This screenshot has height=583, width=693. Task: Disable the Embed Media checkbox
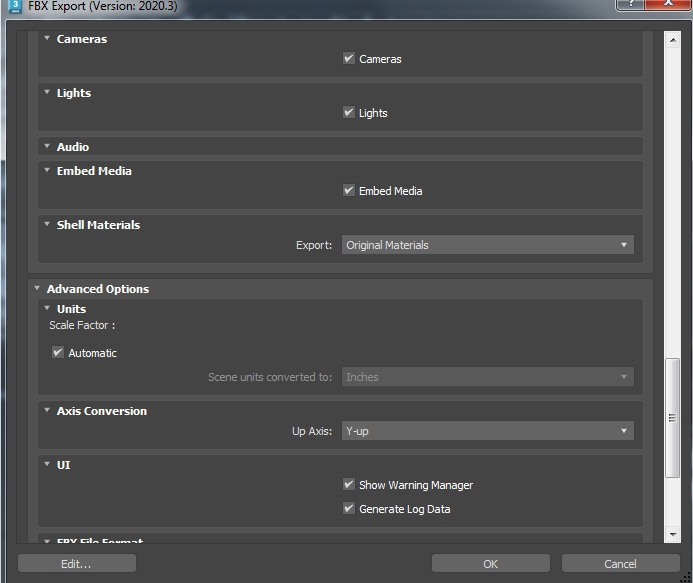(x=349, y=191)
